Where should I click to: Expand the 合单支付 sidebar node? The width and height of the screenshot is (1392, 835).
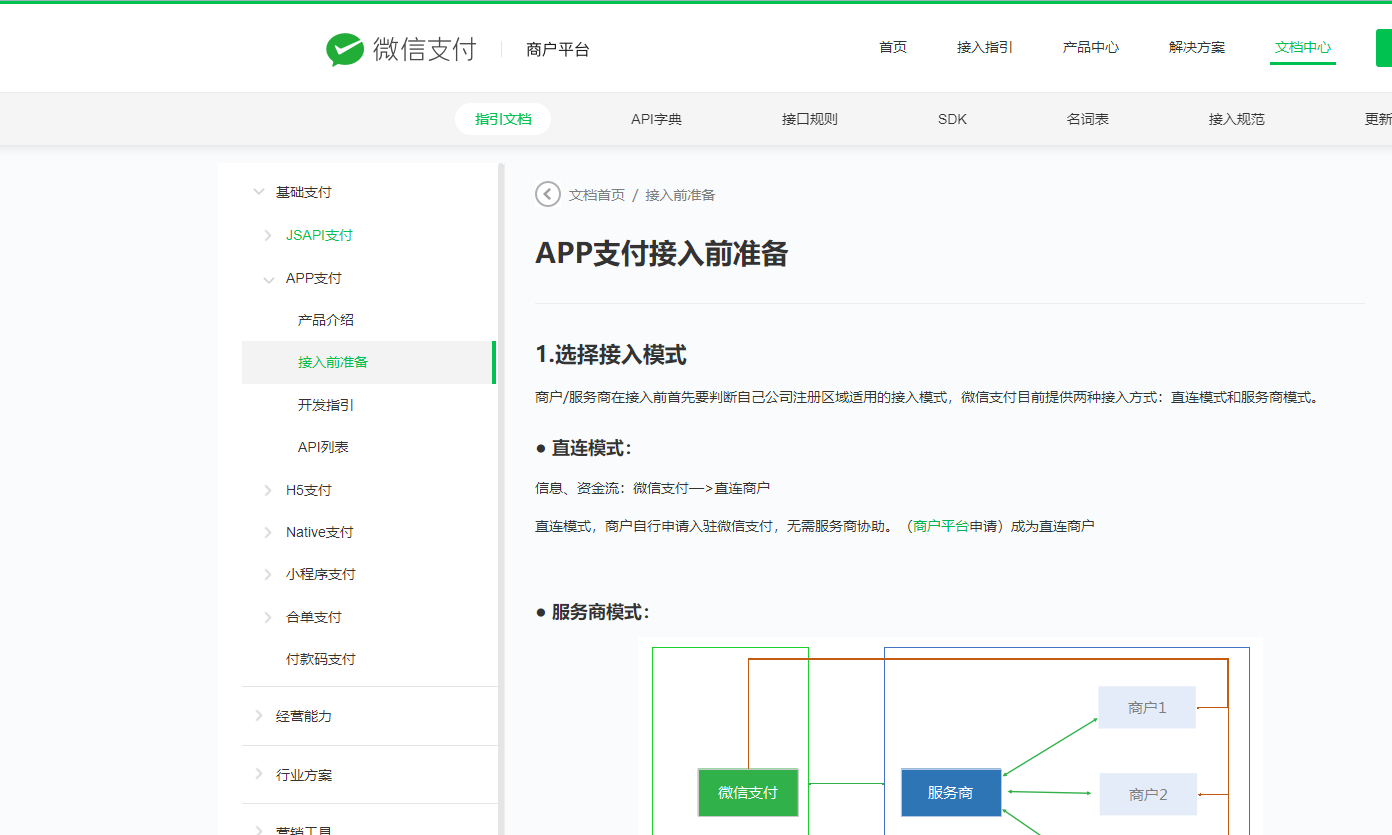click(x=268, y=617)
